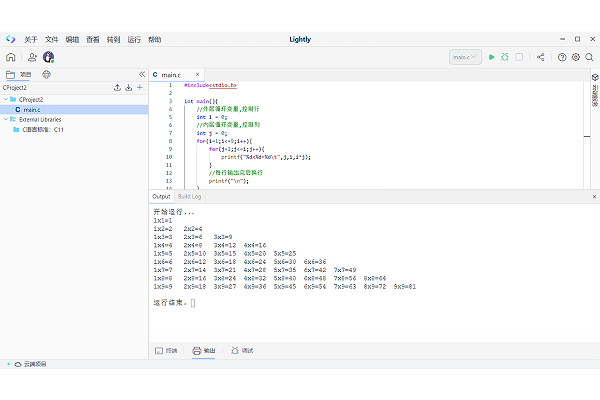Click the 9x9=81 output text

coord(405,286)
